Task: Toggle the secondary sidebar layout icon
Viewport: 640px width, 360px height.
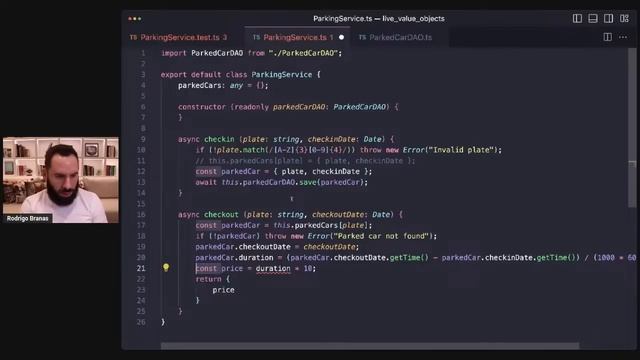Action: (608, 18)
